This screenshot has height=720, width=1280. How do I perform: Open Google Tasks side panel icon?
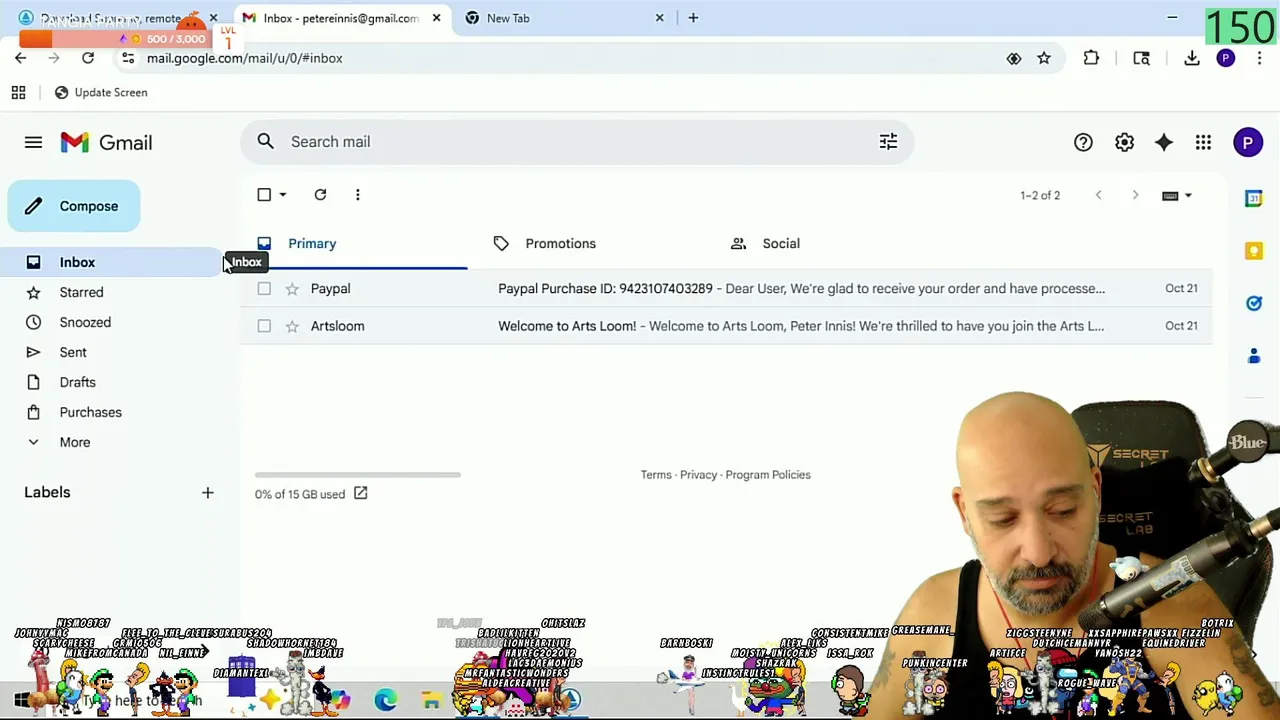click(x=1253, y=303)
